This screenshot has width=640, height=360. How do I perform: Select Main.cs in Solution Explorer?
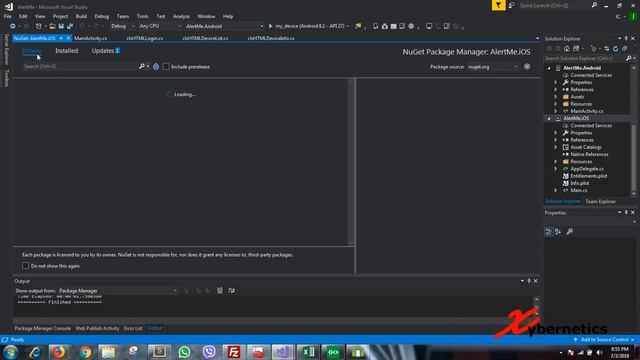coord(579,190)
